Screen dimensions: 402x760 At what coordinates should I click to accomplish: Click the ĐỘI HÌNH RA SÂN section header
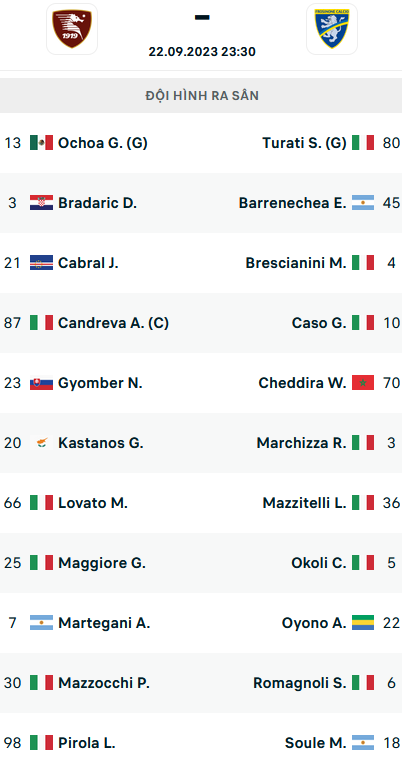click(201, 95)
